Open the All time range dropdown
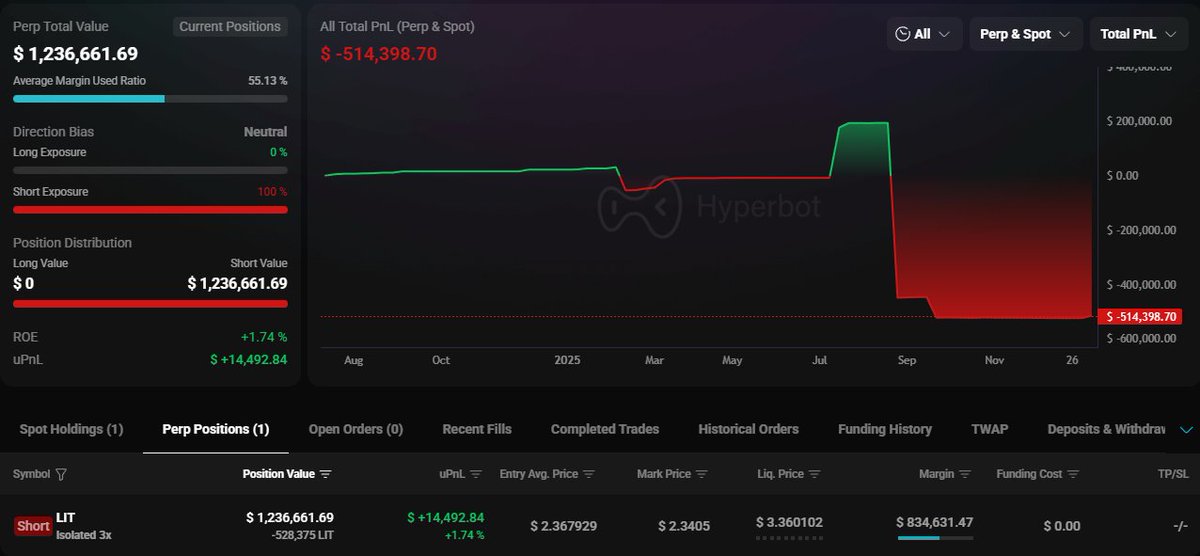The width and height of the screenshot is (1200, 556). pyautogui.click(x=923, y=34)
